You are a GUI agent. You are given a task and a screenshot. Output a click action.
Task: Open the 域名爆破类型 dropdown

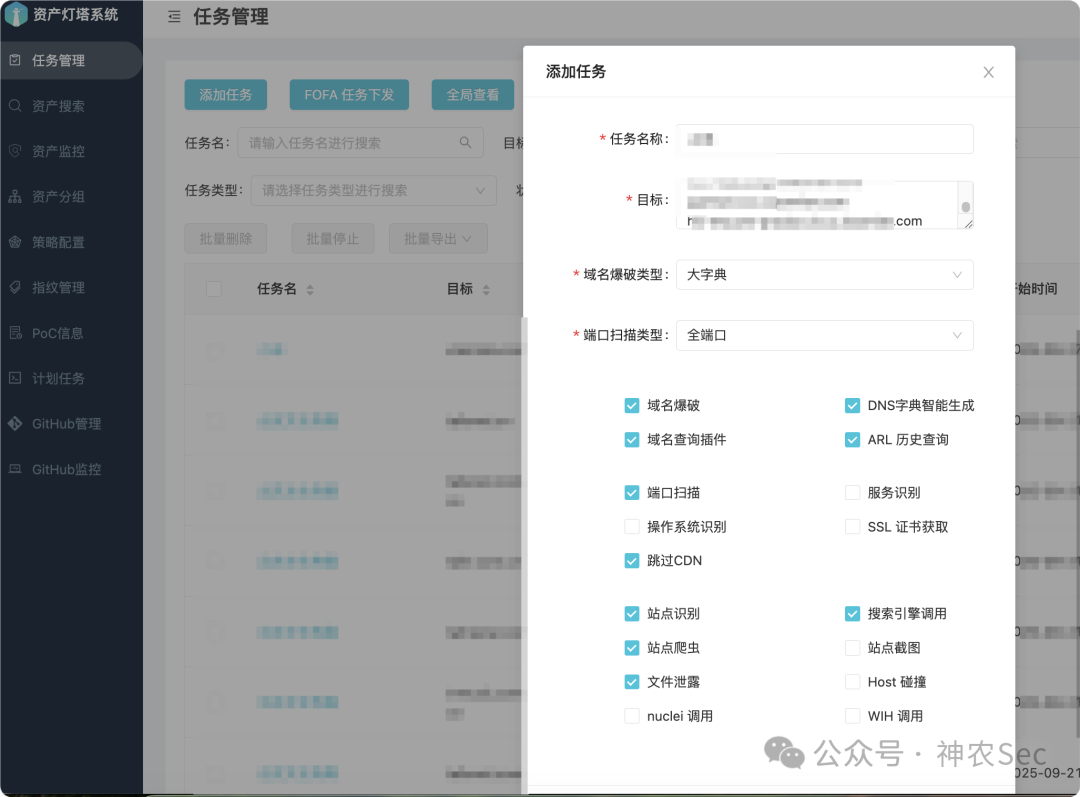[824, 274]
